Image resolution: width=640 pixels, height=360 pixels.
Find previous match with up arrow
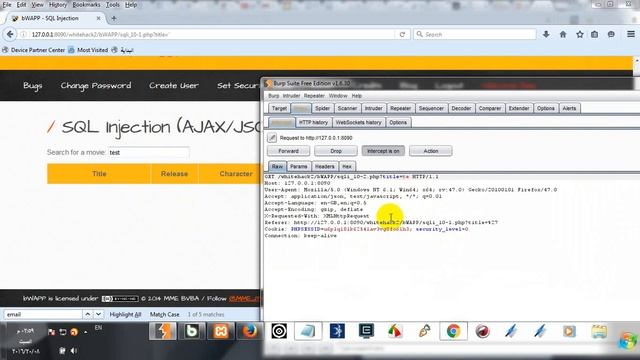point(87,314)
